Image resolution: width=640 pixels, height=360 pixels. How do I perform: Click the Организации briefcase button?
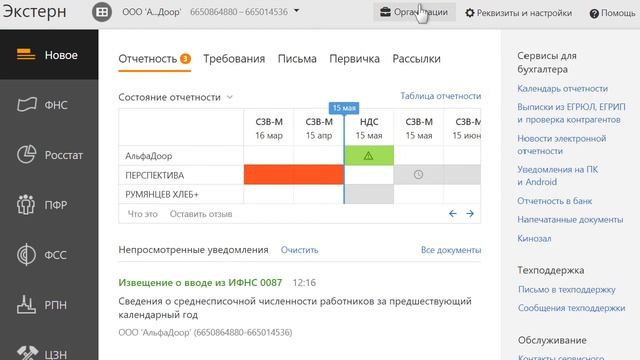pos(414,12)
